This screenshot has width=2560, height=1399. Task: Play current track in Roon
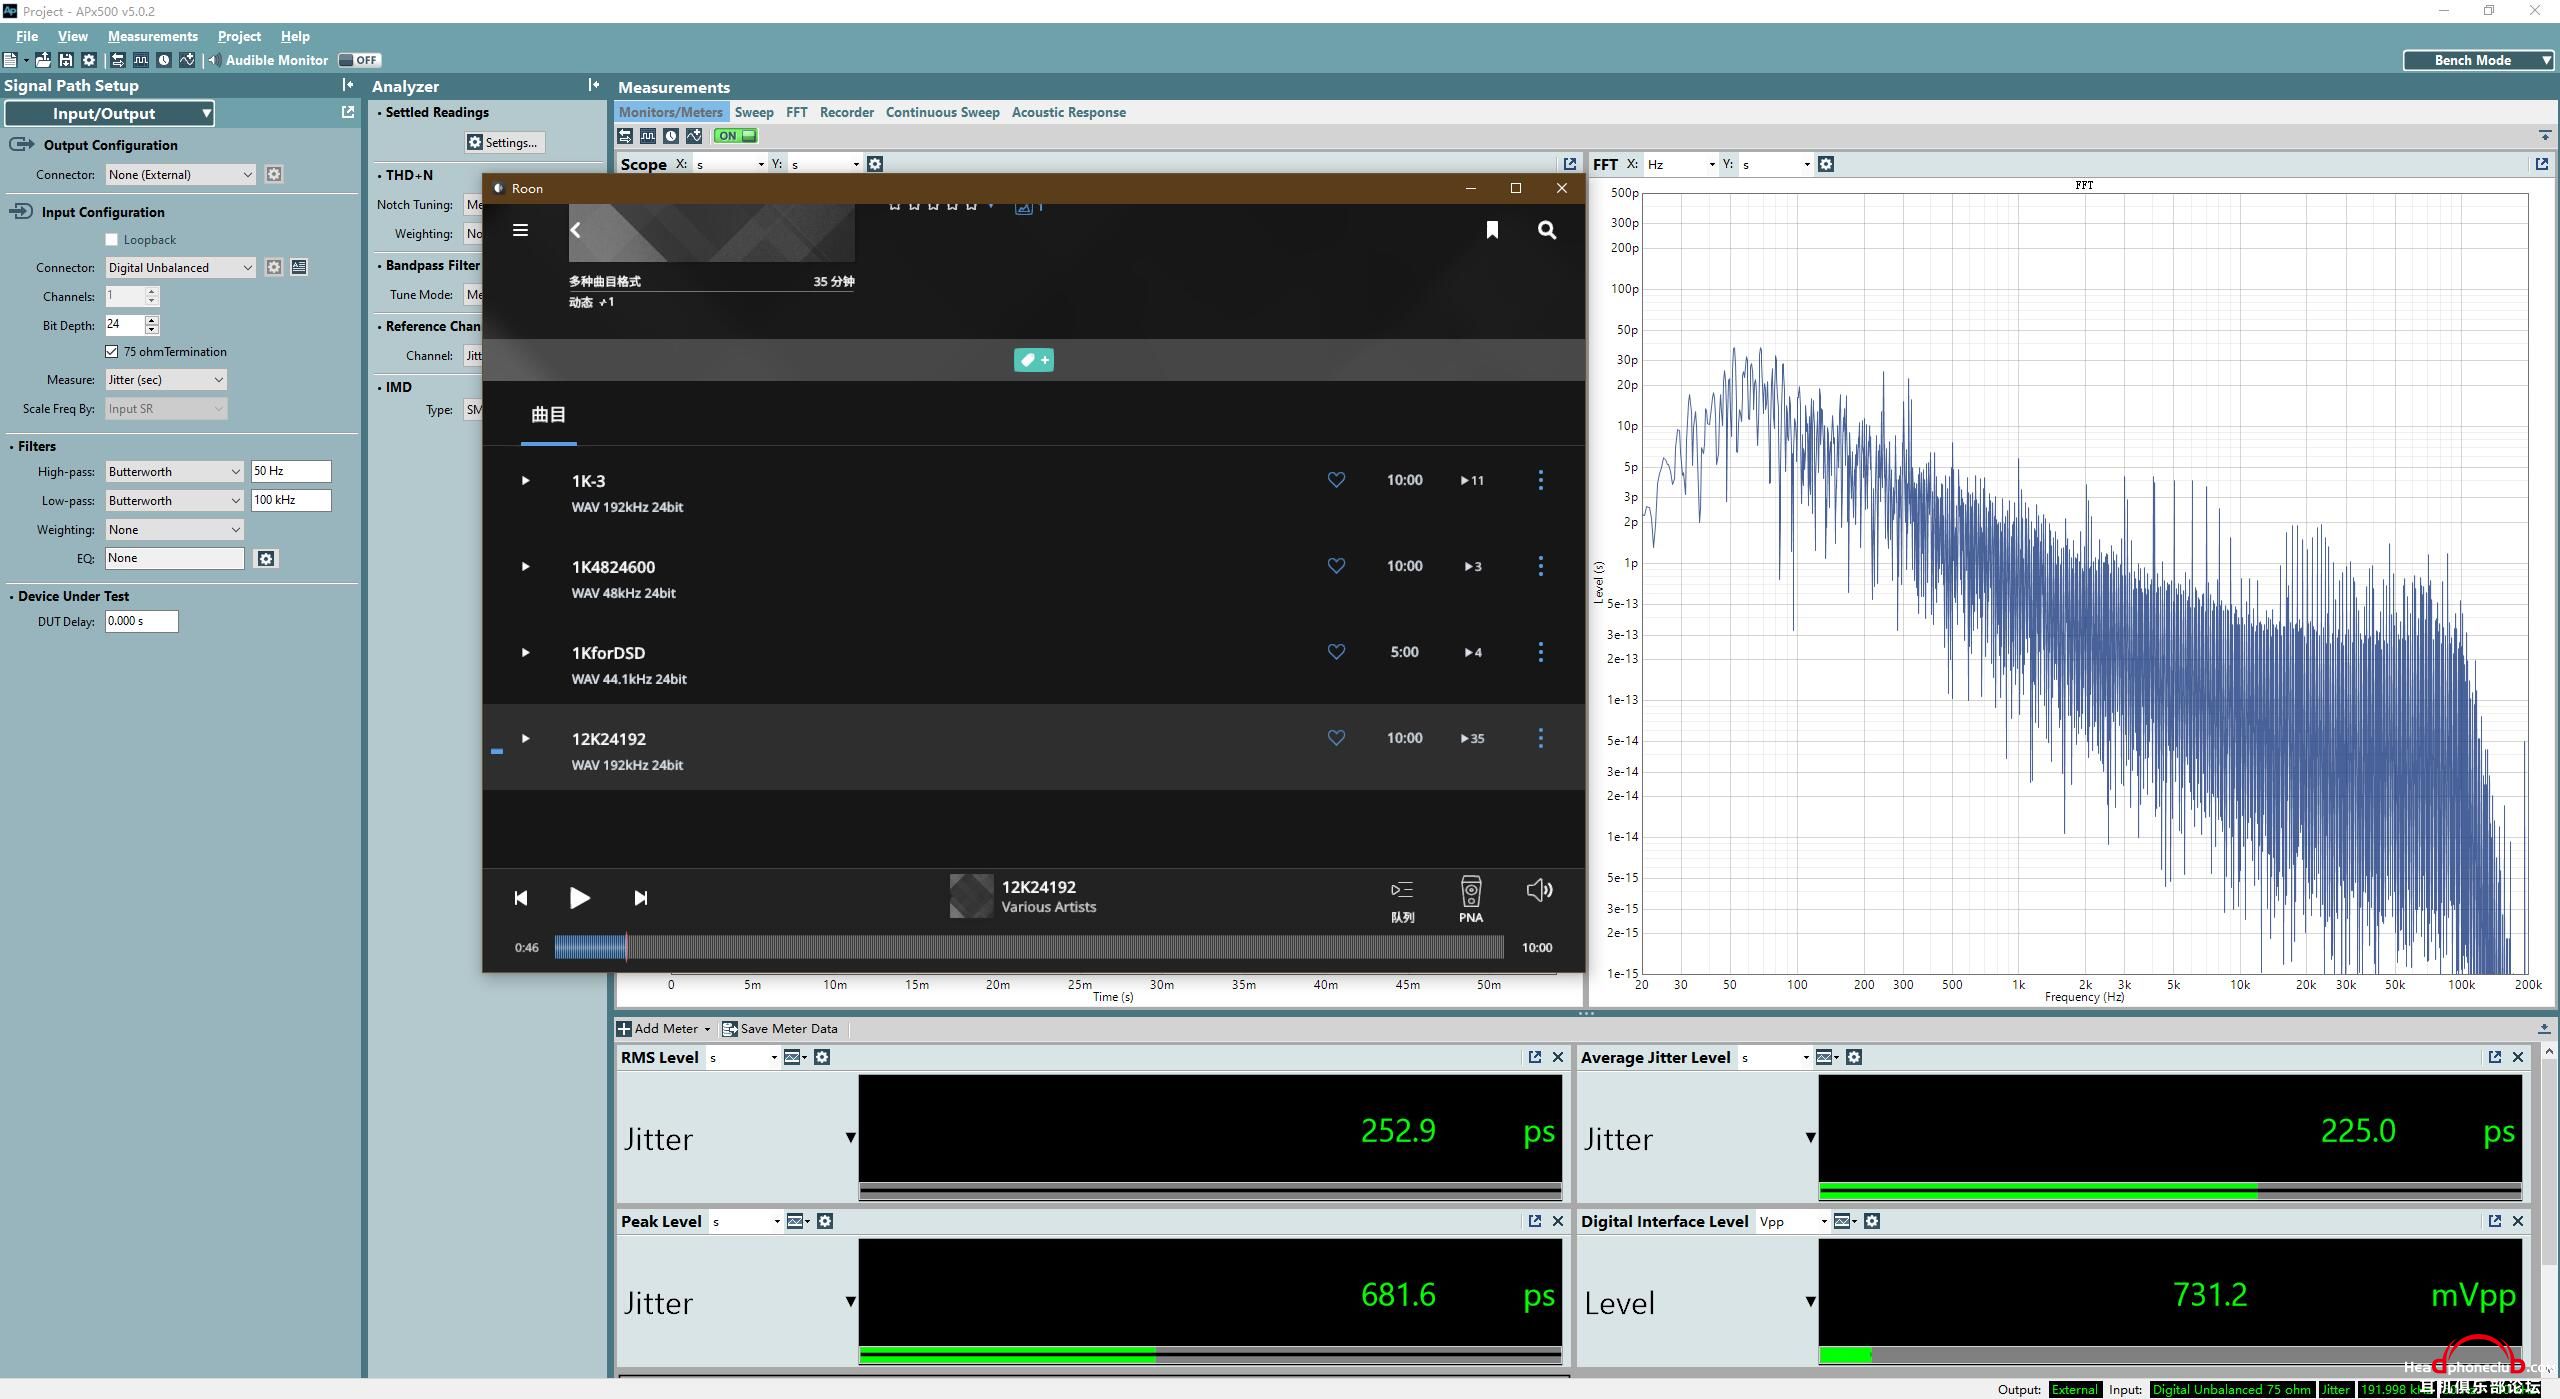(579, 898)
